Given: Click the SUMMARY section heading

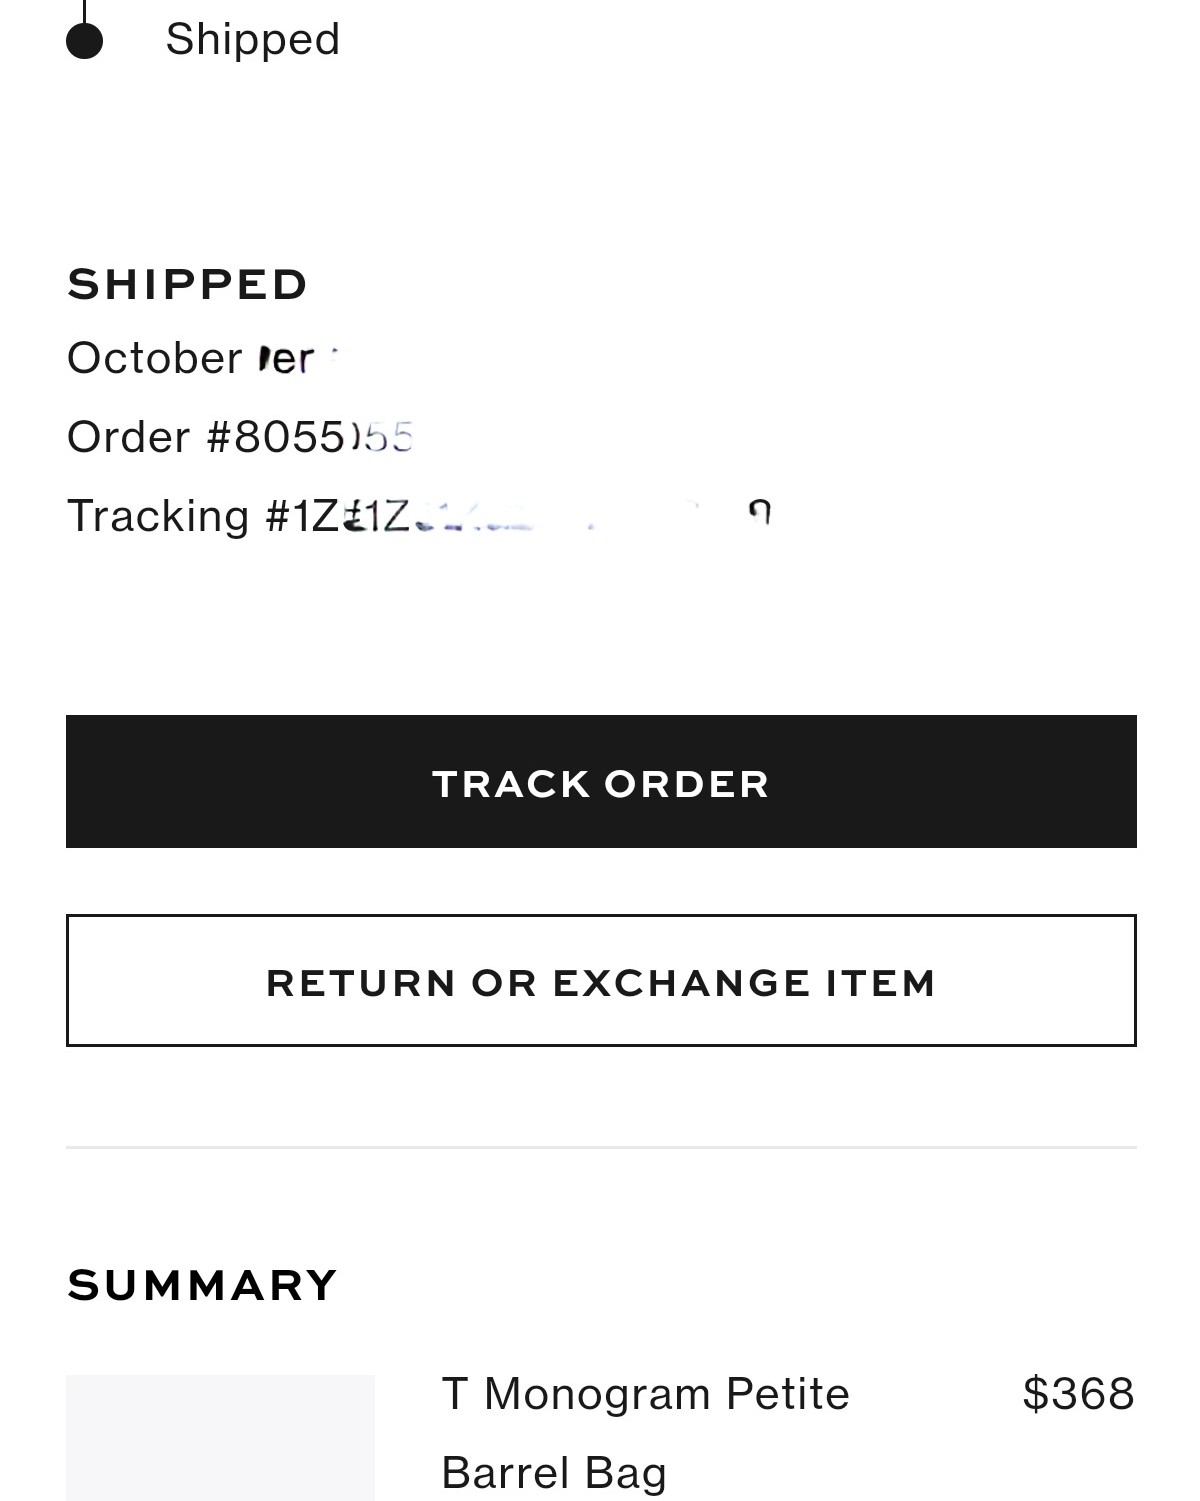Looking at the screenshot, I should [x=202, y=1285].
